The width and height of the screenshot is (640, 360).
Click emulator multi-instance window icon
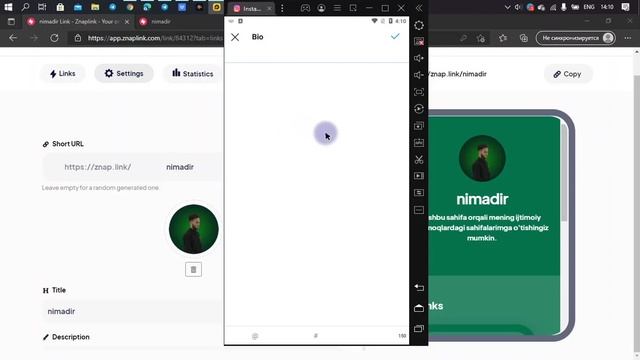pyautogui.click(x=419, y=126)
